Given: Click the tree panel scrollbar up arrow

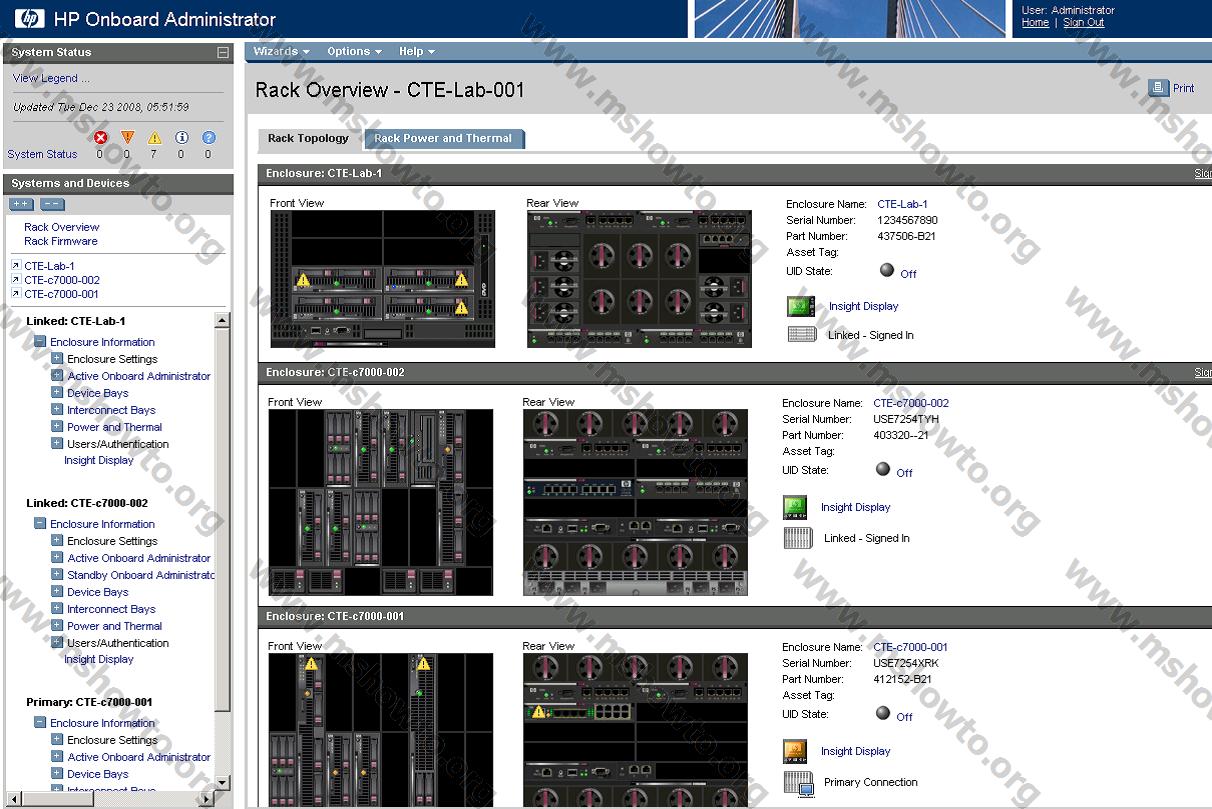Looking at the screenshot, I should coord(222,321).
